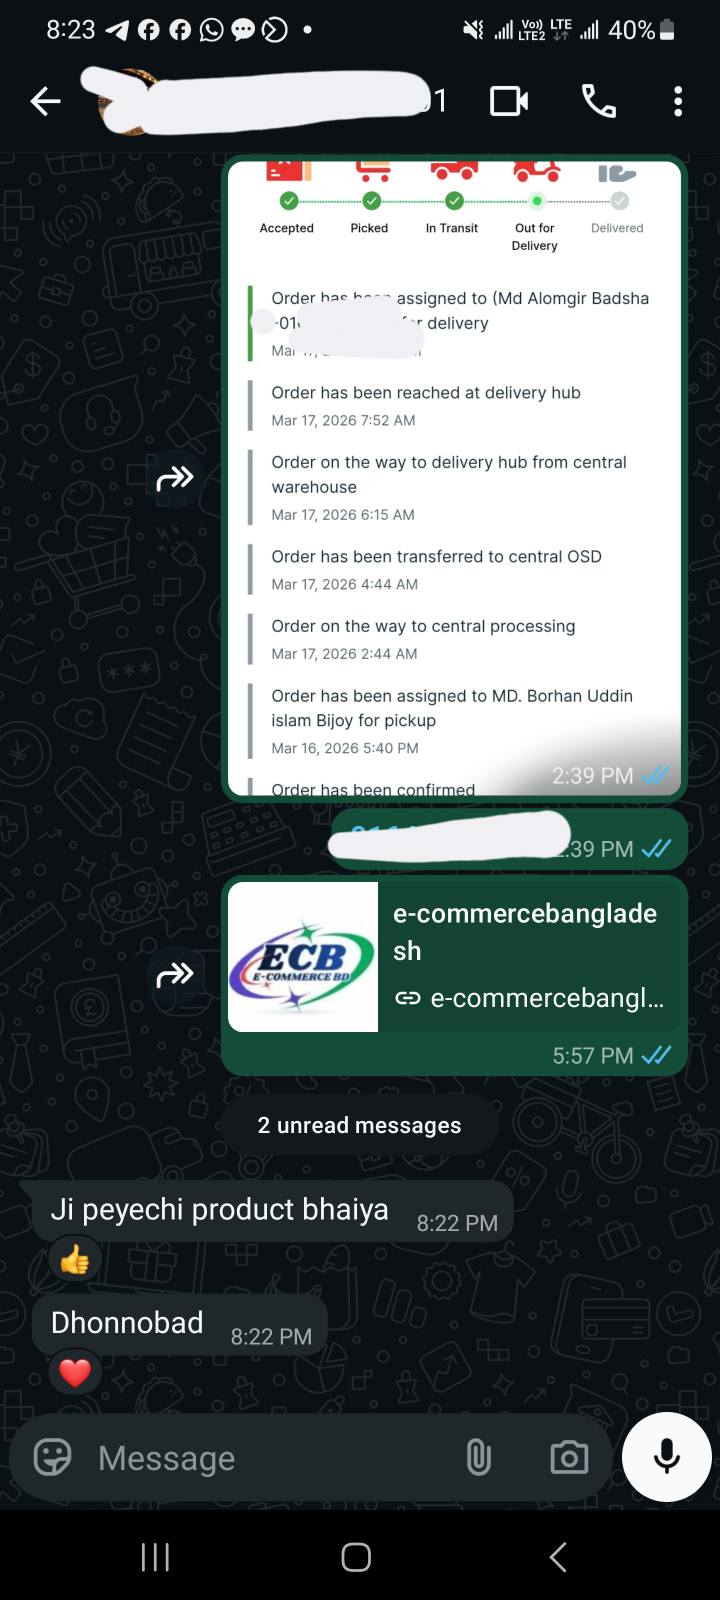Forward the order tracking screenshot
720x1600 pixels.
(175, 479)
